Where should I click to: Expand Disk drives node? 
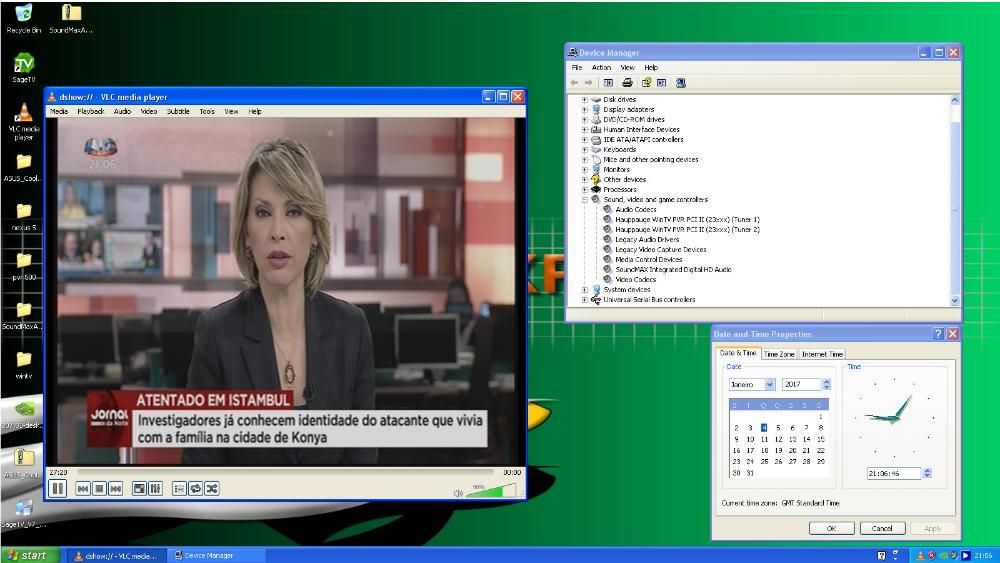pyautogui.click(x=585, y=100)
